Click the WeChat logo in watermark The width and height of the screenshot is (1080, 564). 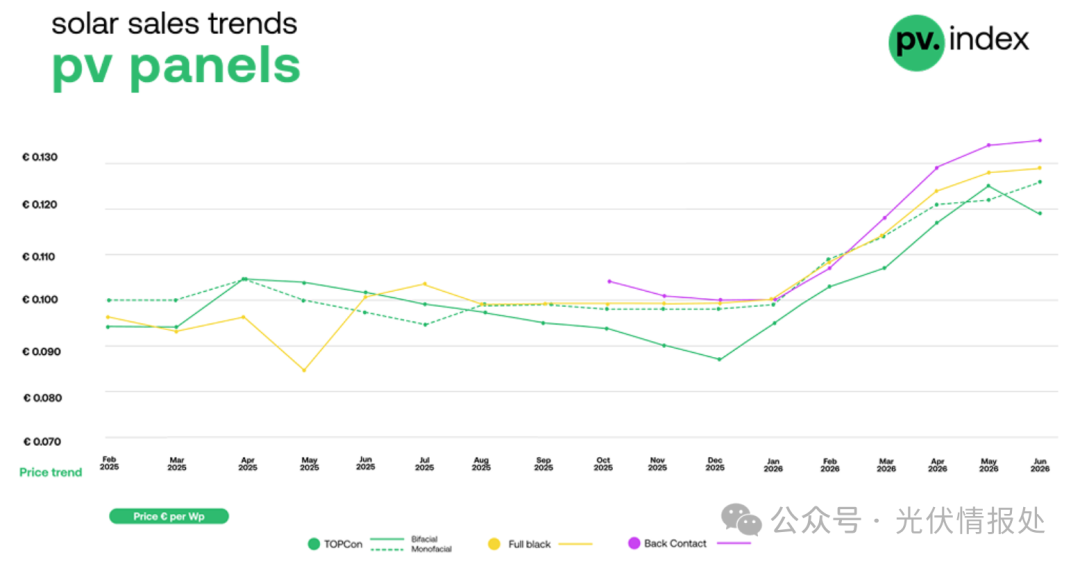click(x=741, y=519)
